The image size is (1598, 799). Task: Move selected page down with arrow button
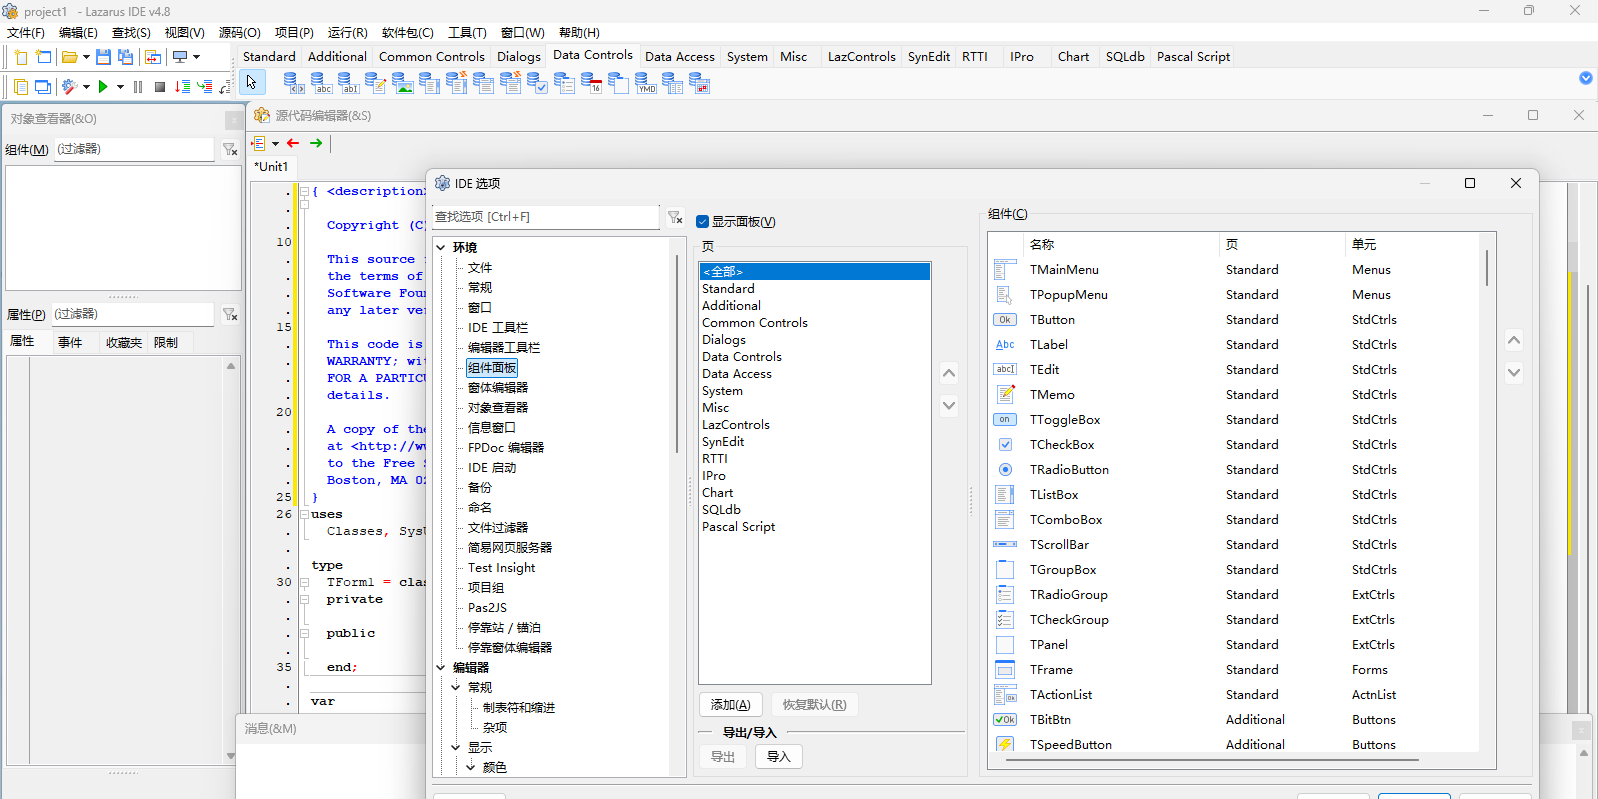tap(949, 406)
